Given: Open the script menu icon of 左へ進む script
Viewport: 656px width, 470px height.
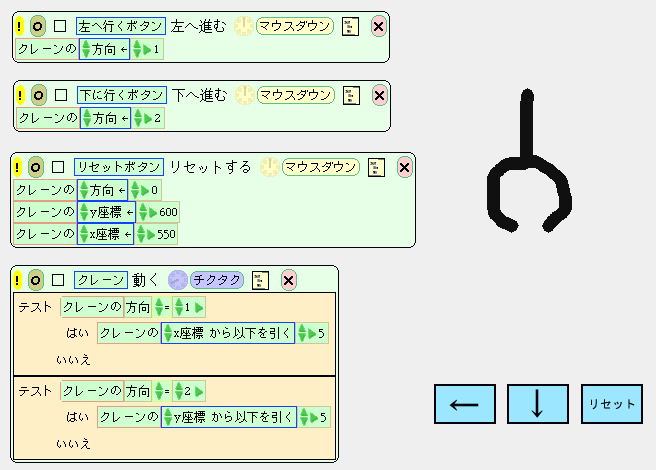Looking at the screenshot, I should [x=349, y=27].
